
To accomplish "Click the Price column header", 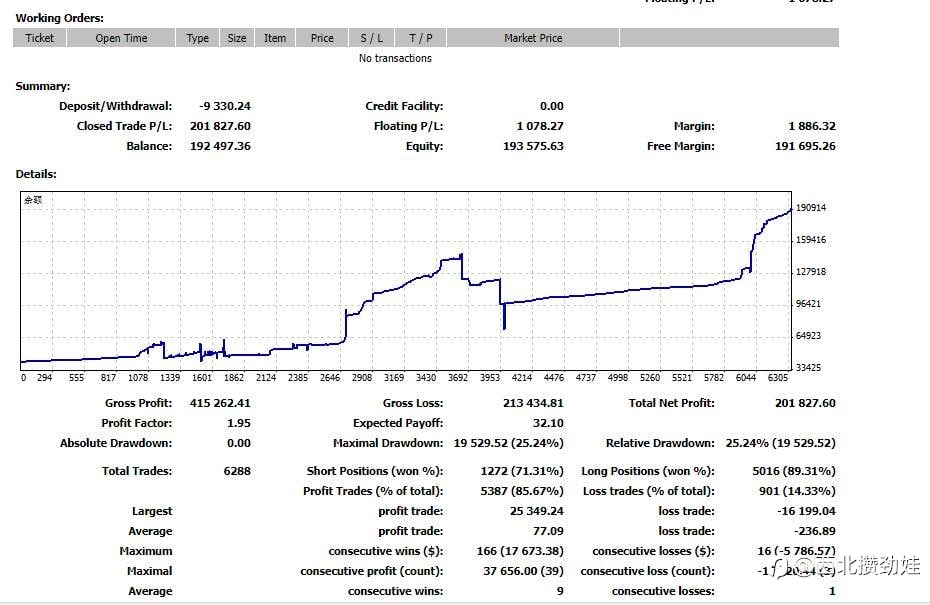I will 322,38.
